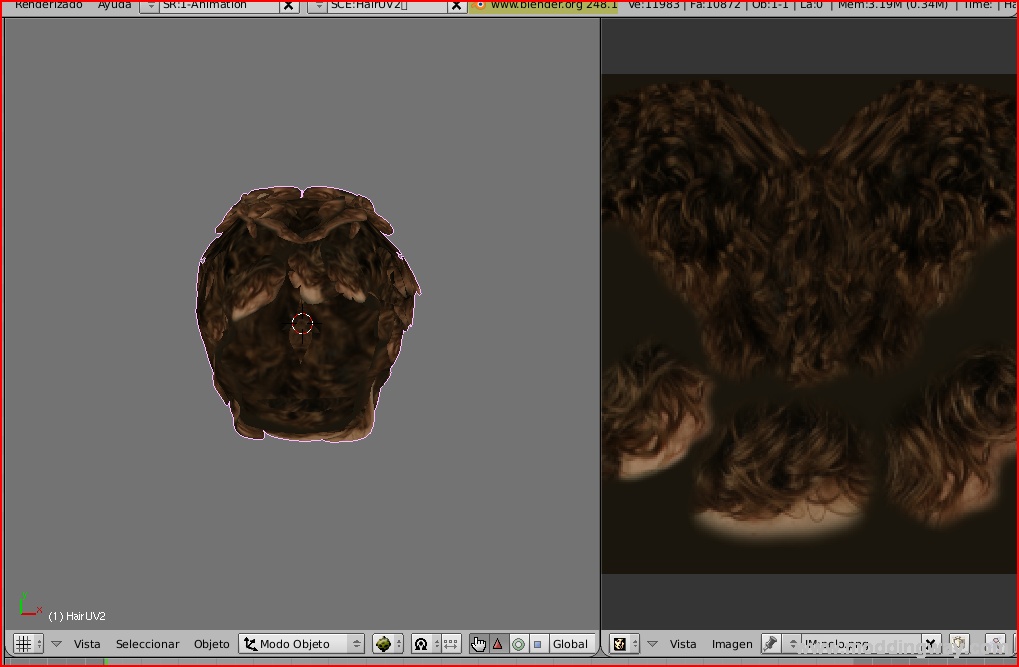Open the UV editor window type selector
This screenshot has width=1019, height=667.
624,644
